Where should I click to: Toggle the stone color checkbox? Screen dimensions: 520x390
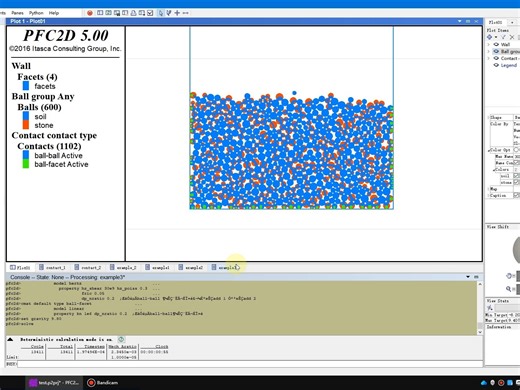coord(517,182)
